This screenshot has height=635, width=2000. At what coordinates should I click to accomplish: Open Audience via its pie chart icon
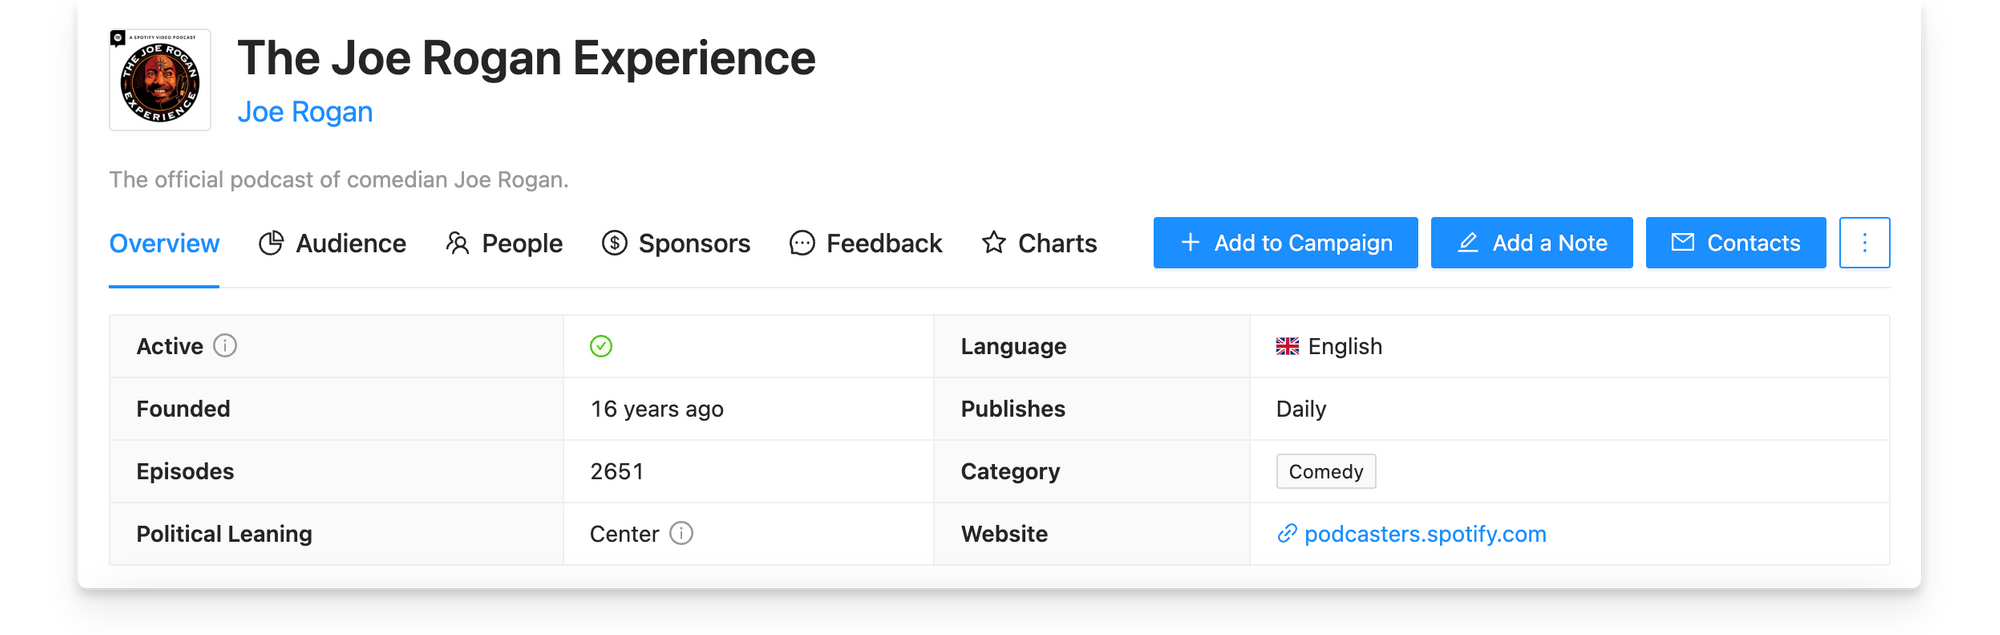click(x=271, y=243)
